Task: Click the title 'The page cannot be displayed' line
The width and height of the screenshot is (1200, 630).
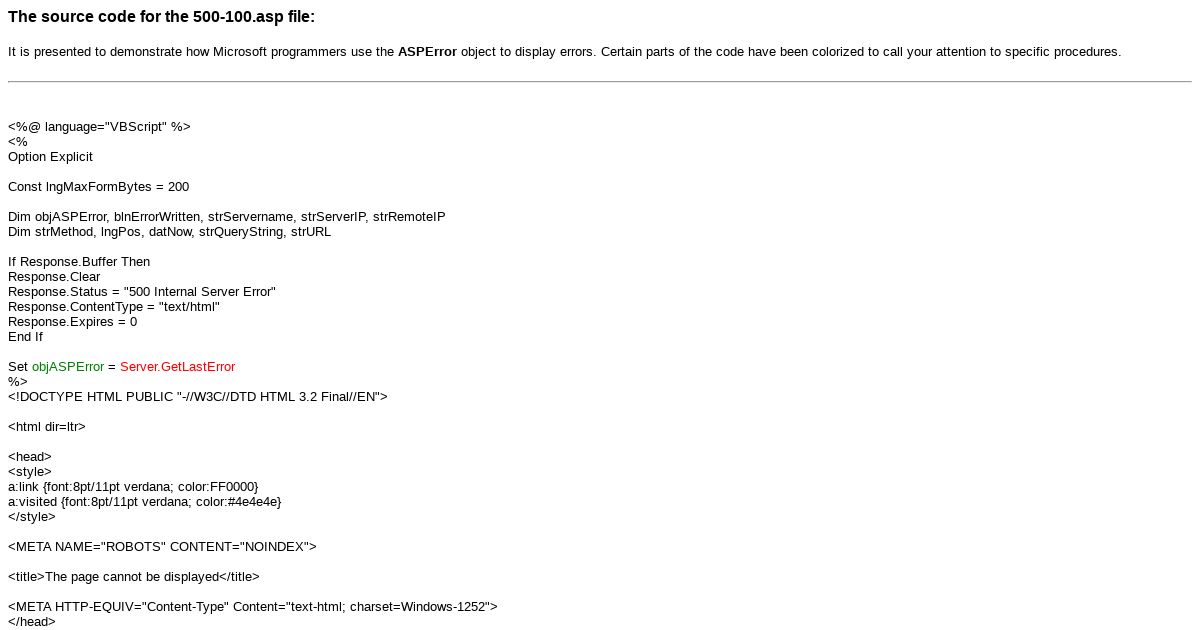Action: (x=134, y=577)
